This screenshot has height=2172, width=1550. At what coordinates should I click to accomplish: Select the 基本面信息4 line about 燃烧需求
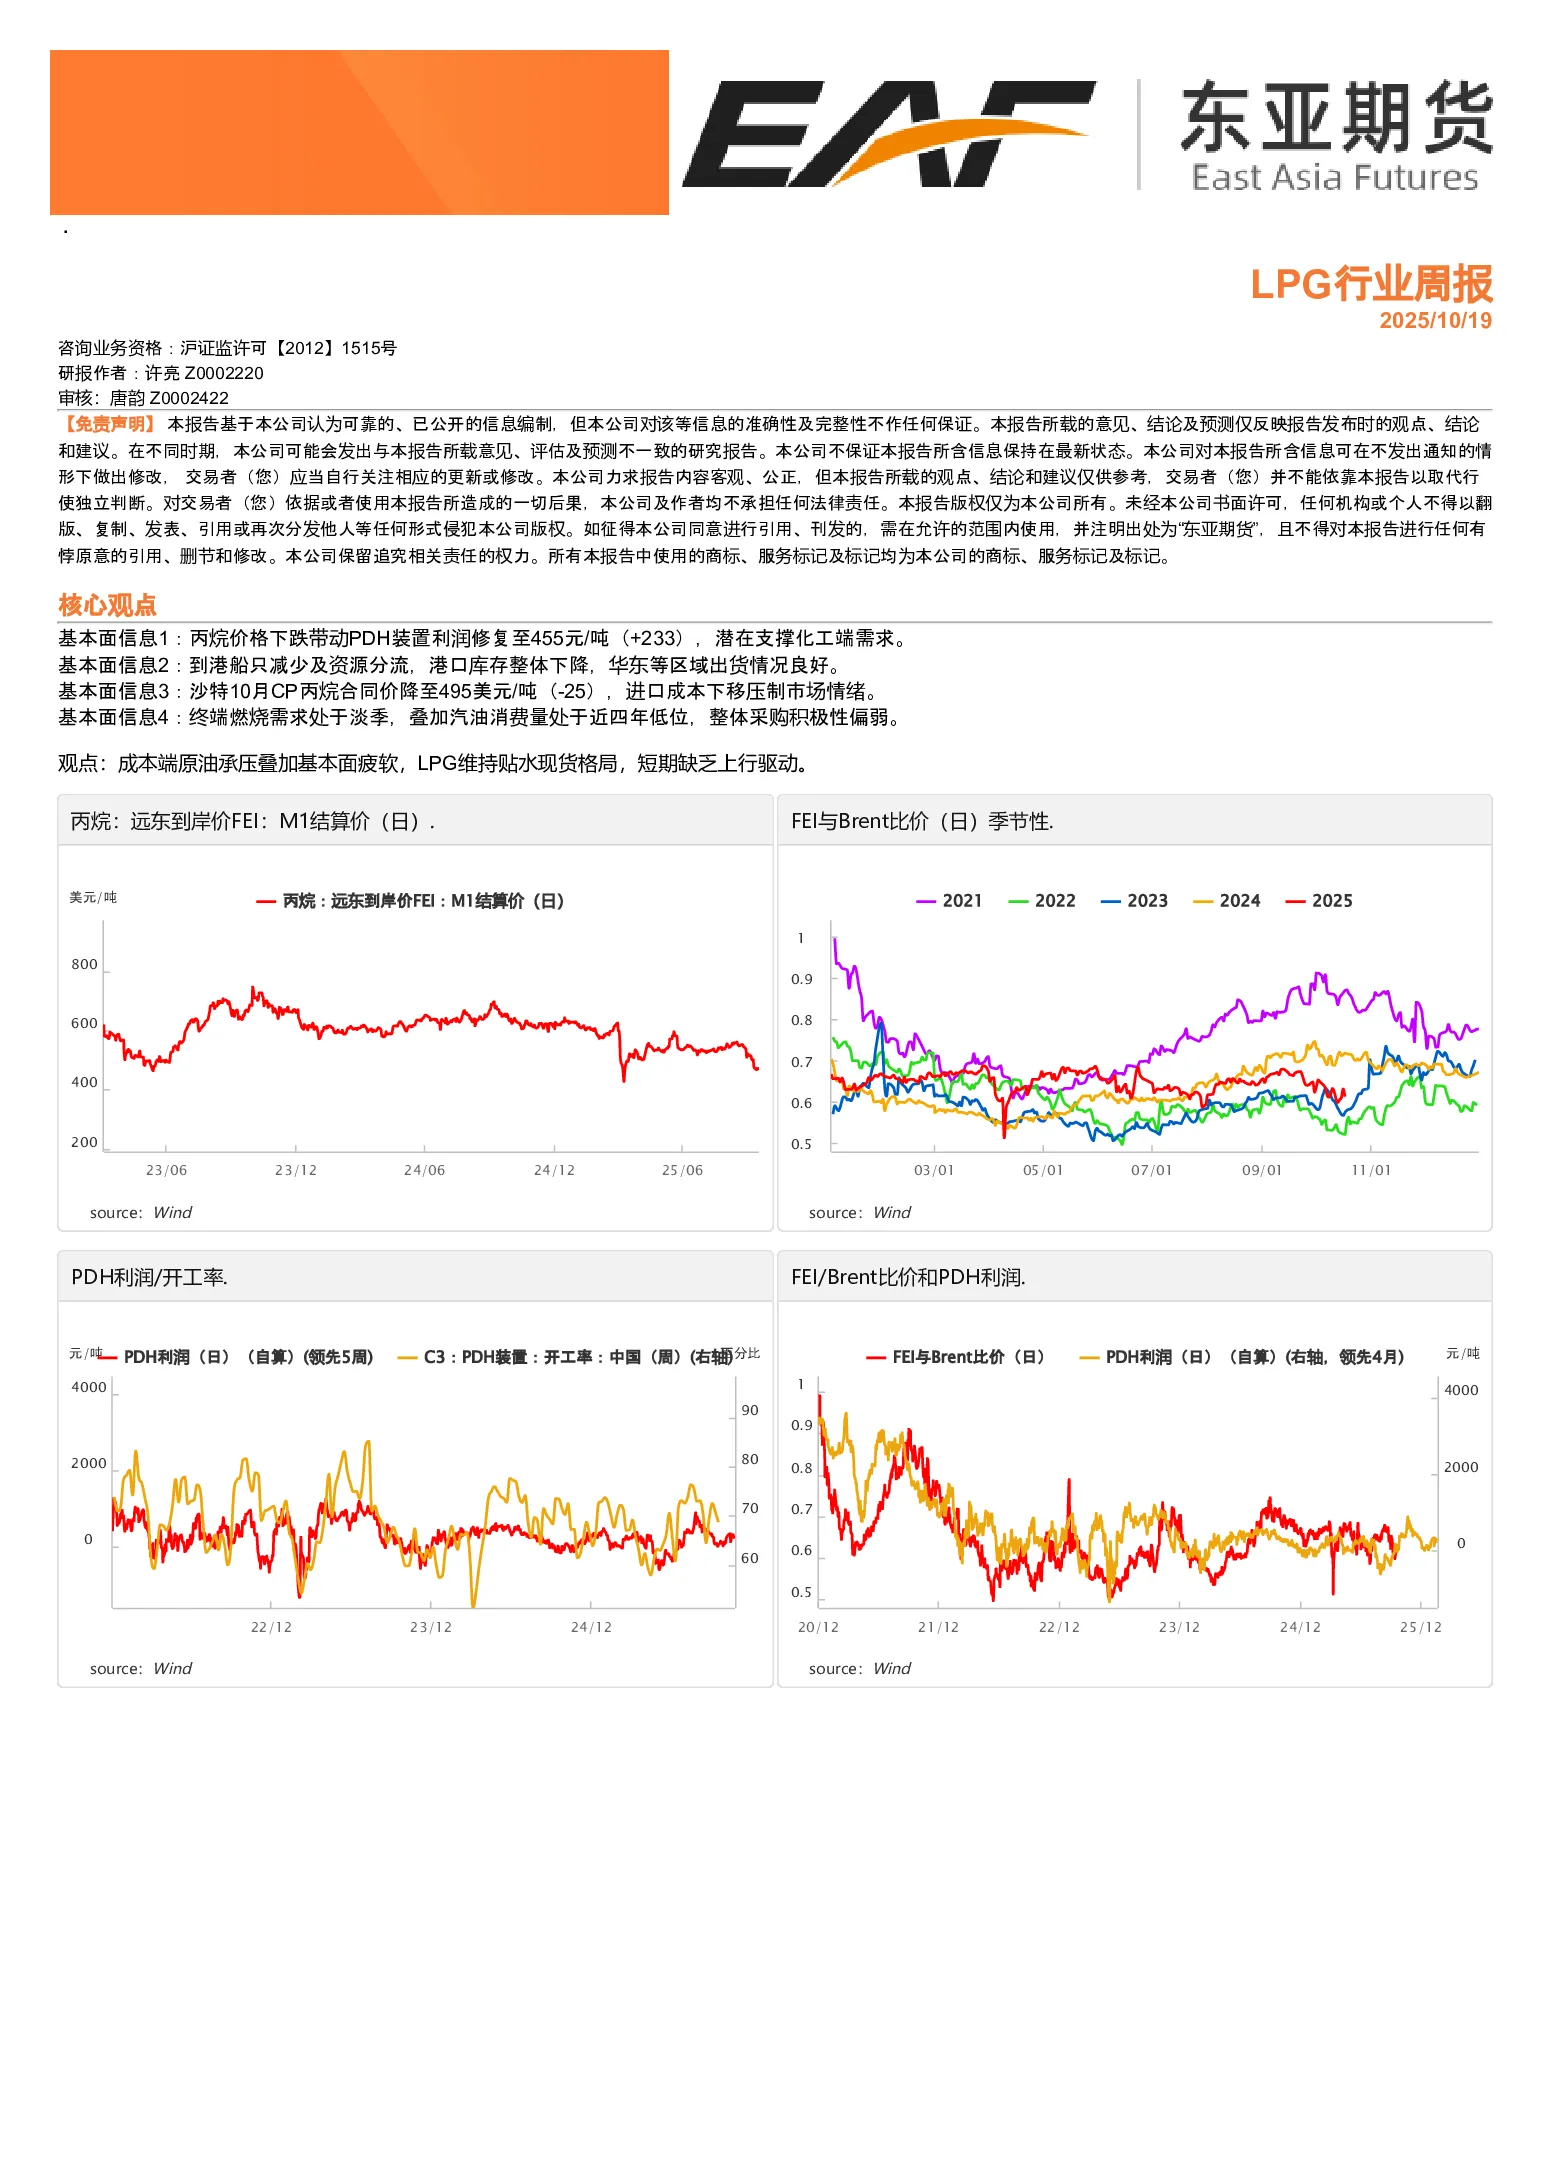pos(479,717)
